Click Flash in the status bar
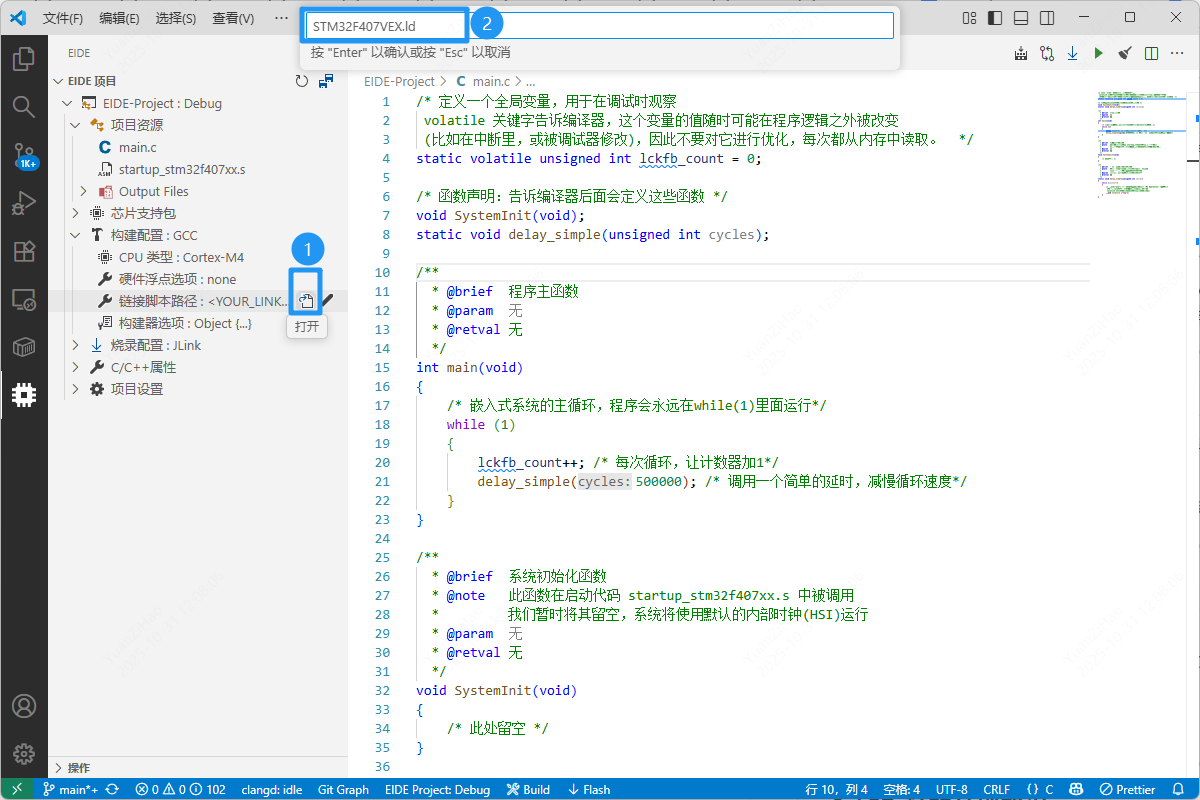 [x=589, y=790]
